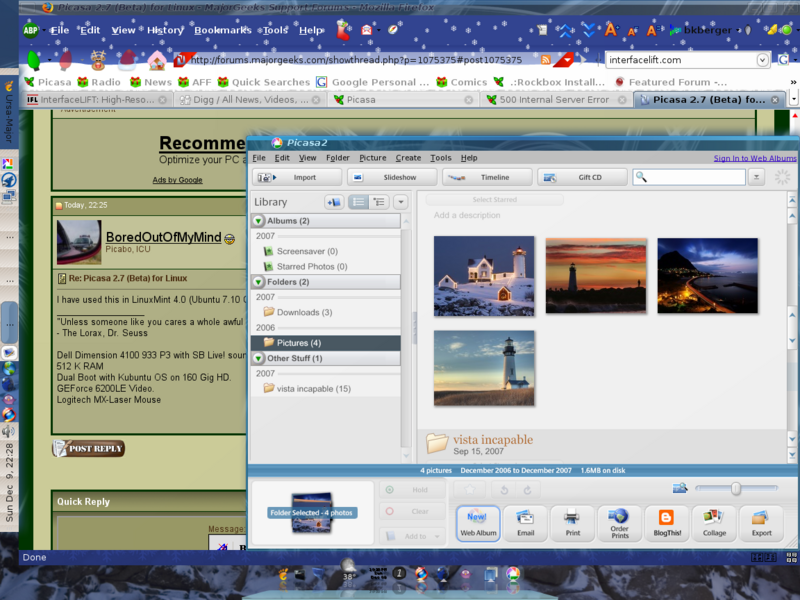
Task: Make a Collage from the folder
Action: (x=714, y=522)
